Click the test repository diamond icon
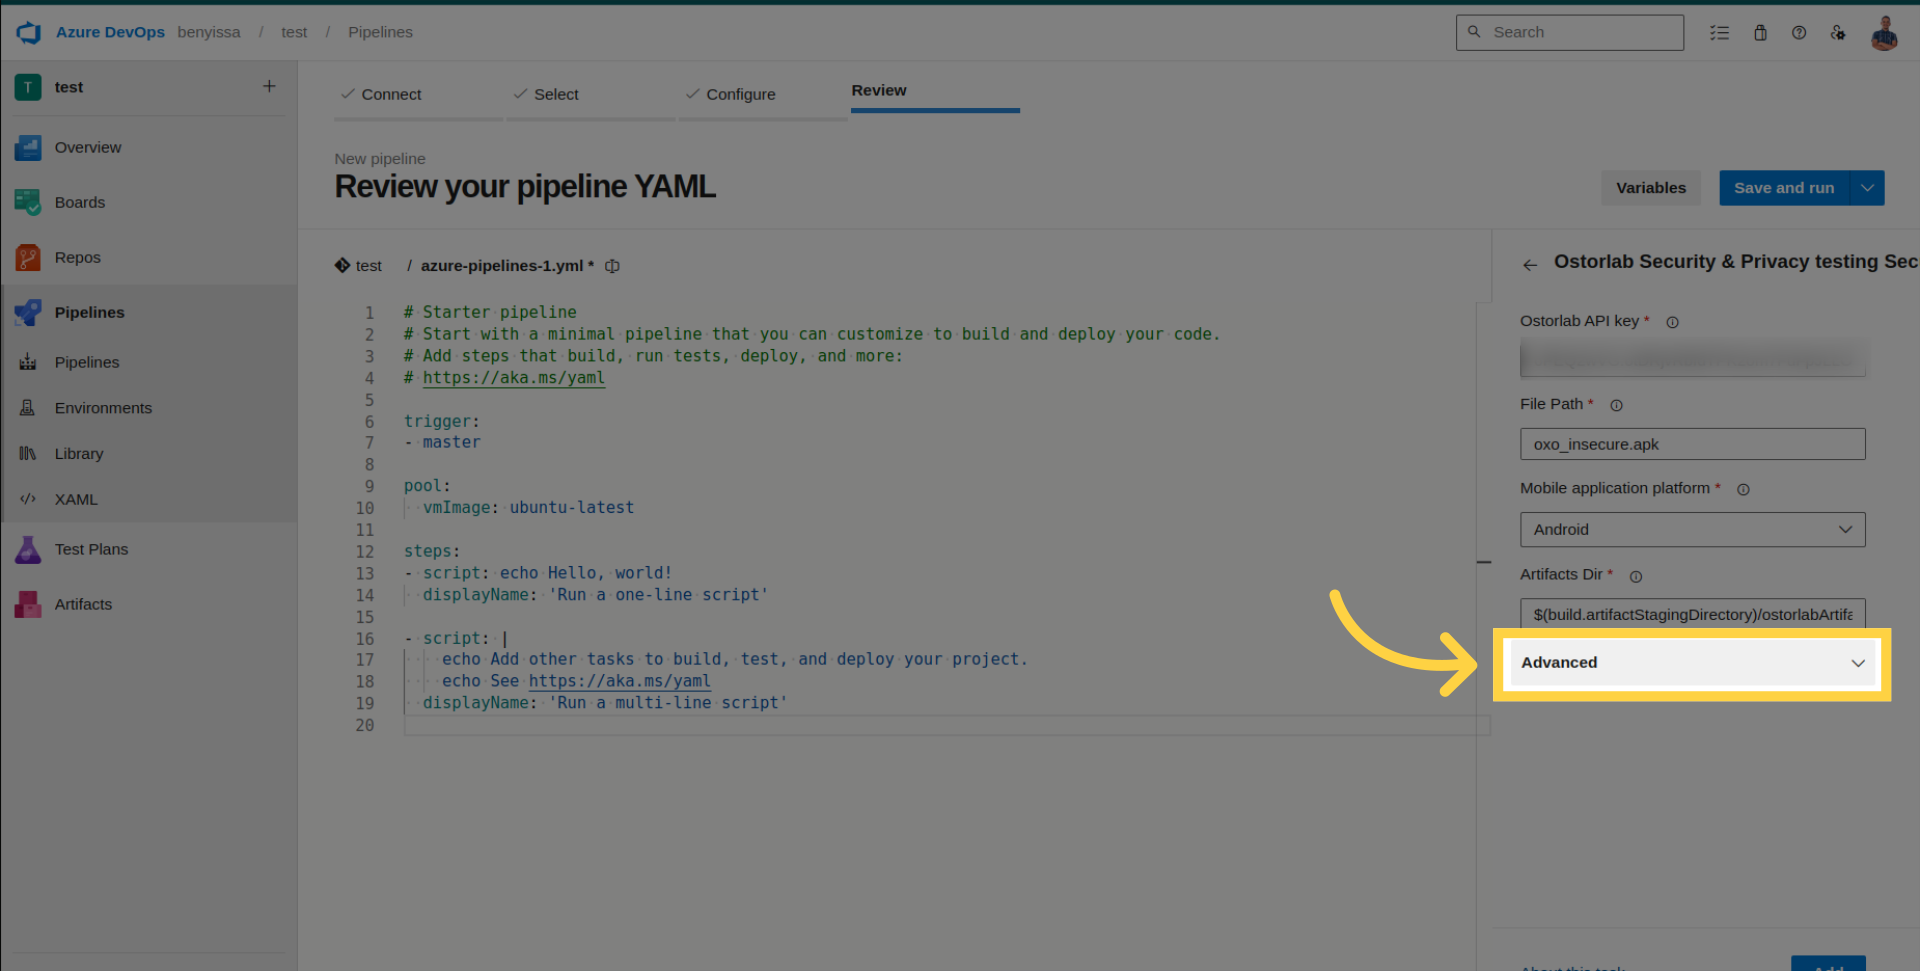The image size is (1920, 971). (342, 265)
